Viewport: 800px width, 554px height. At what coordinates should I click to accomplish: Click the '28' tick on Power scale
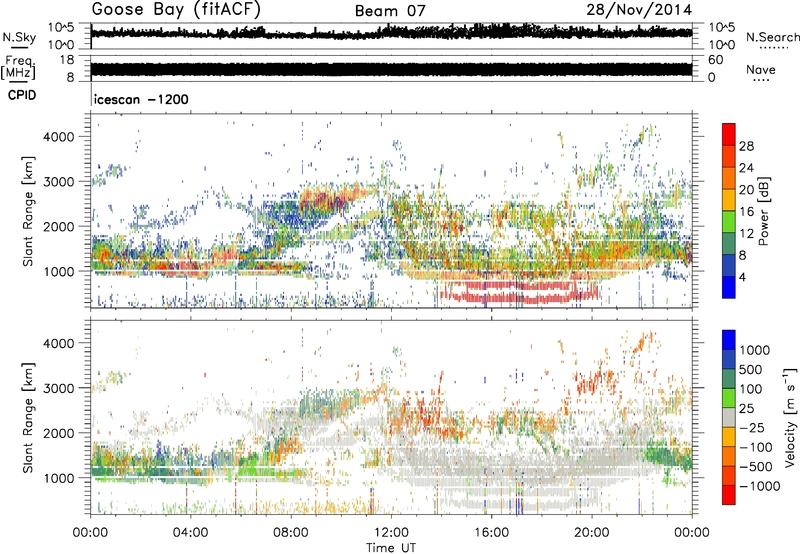click(746, 146)
